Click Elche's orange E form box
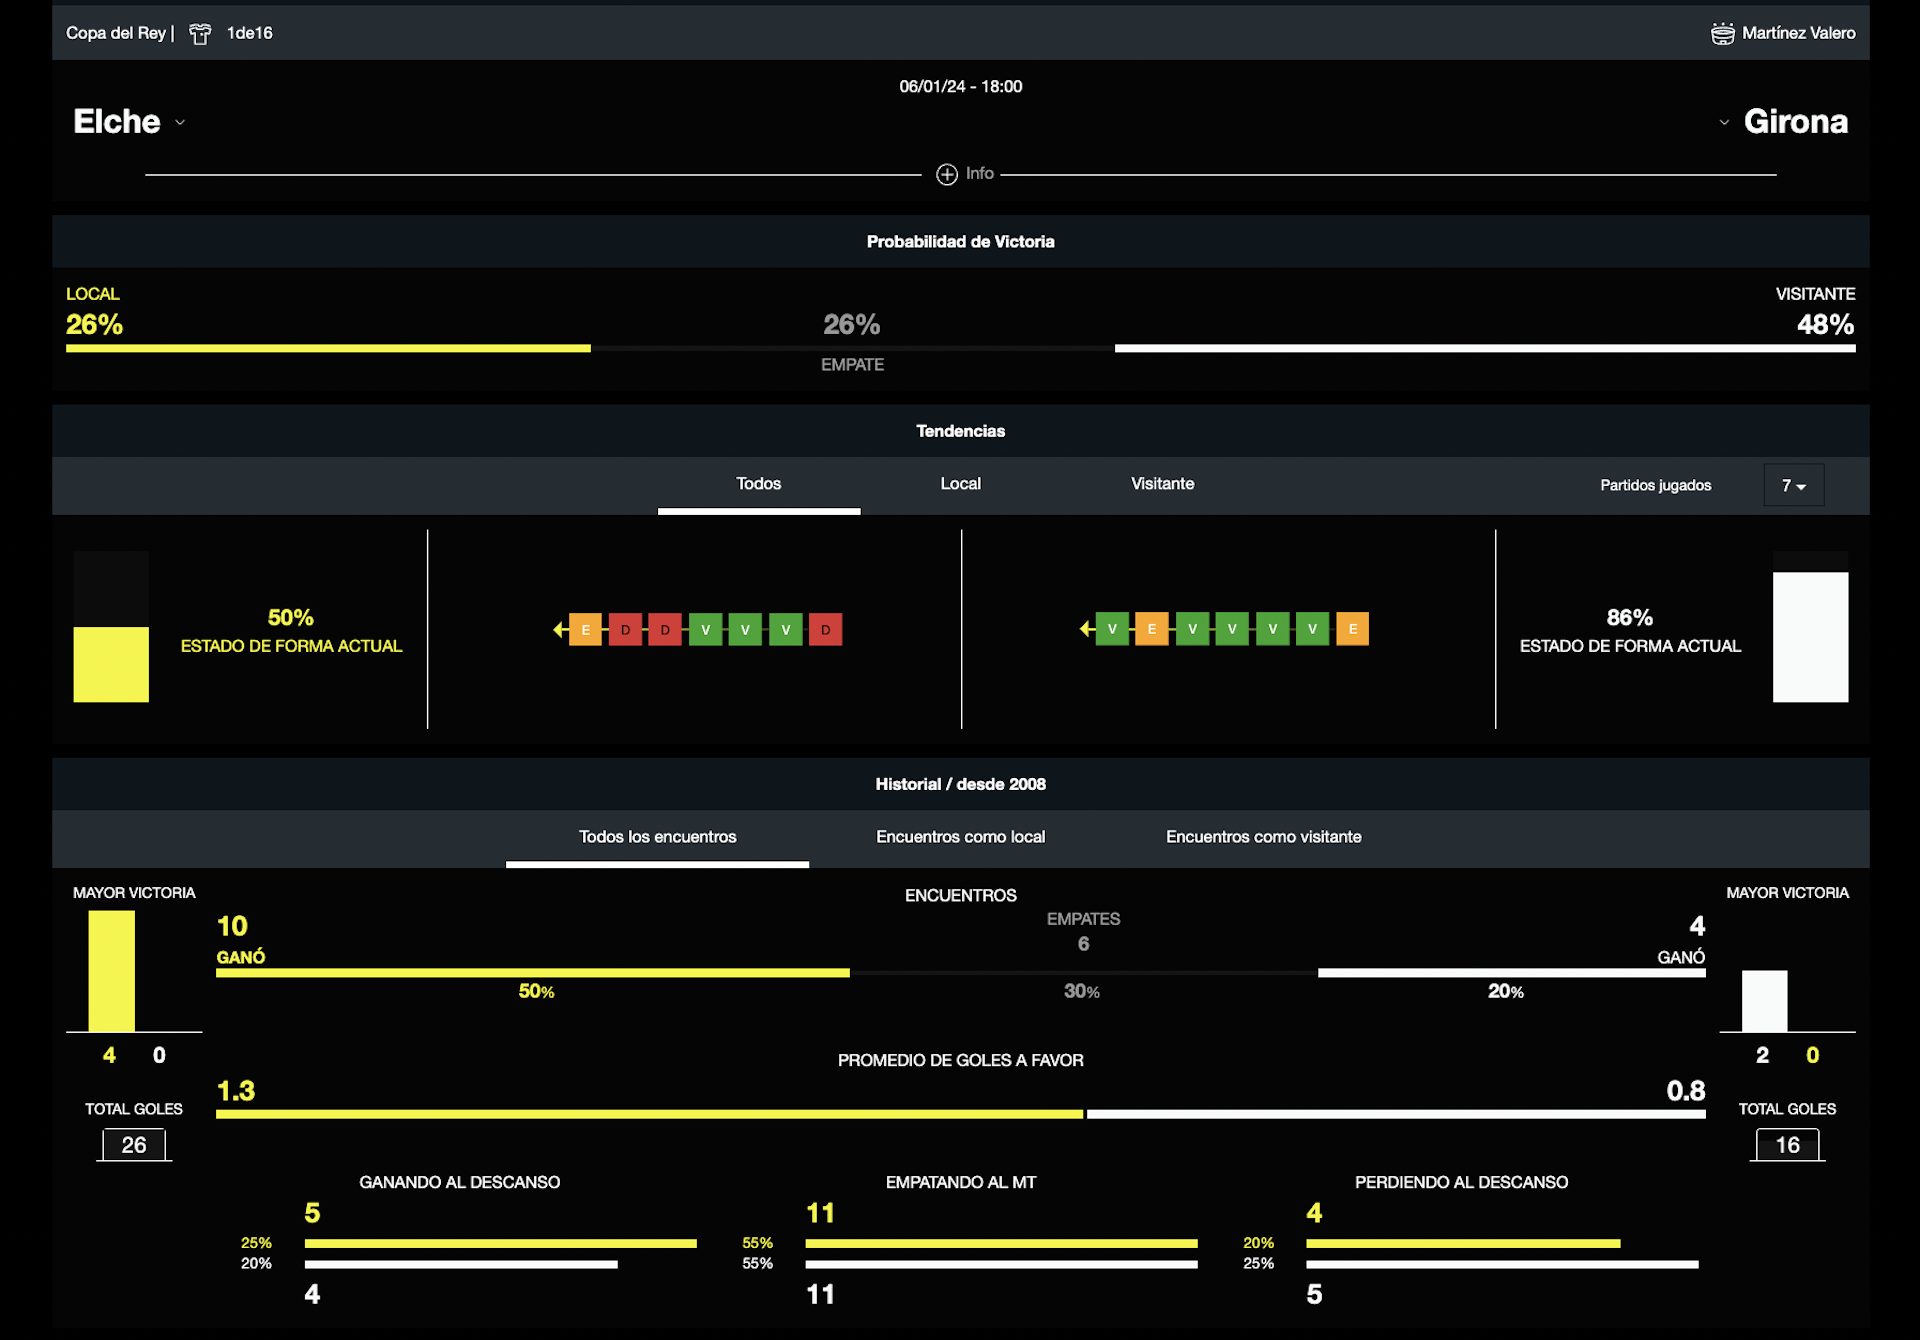This screenshot has height=1340, width=1920. coord(586,630)
